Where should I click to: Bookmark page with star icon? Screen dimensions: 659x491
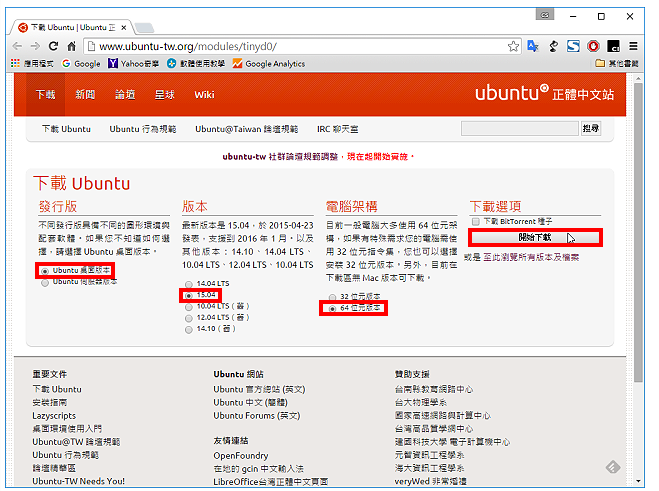click(513, 46)
